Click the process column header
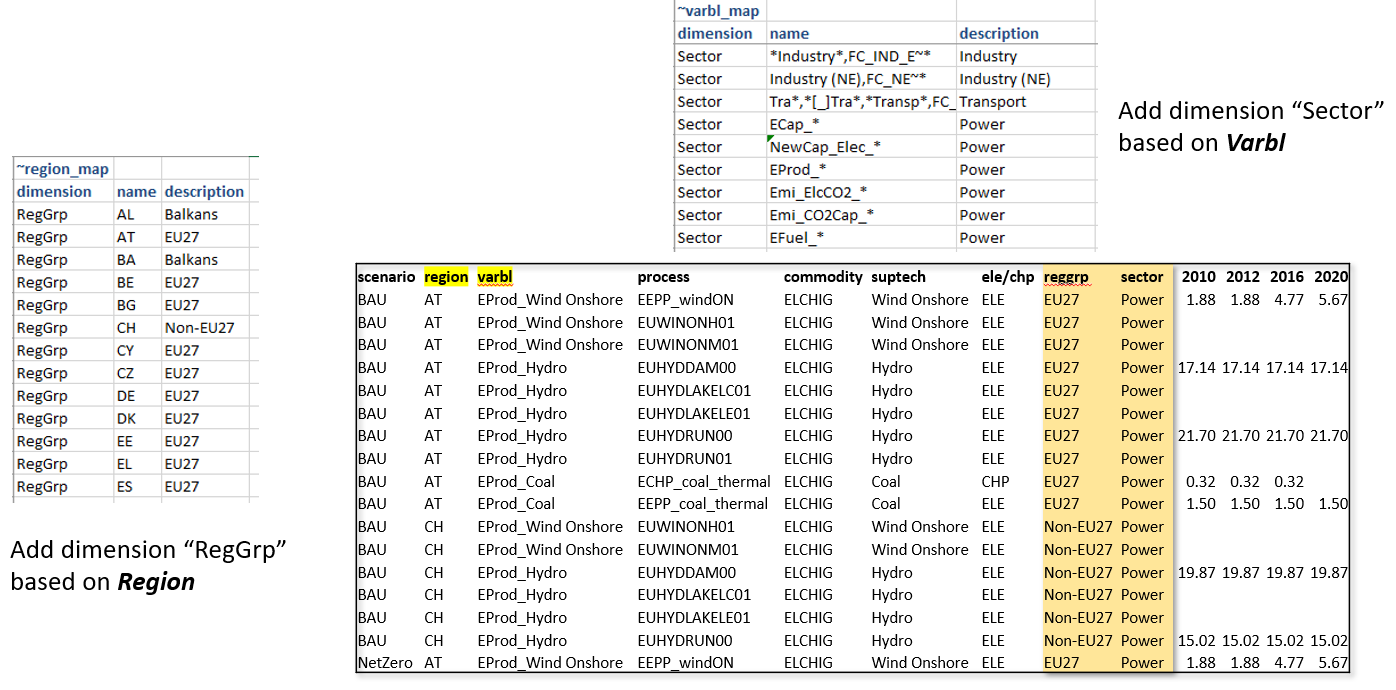This screenshot has height=690, width=1396. pyautogui.click(x=664, y=277)
